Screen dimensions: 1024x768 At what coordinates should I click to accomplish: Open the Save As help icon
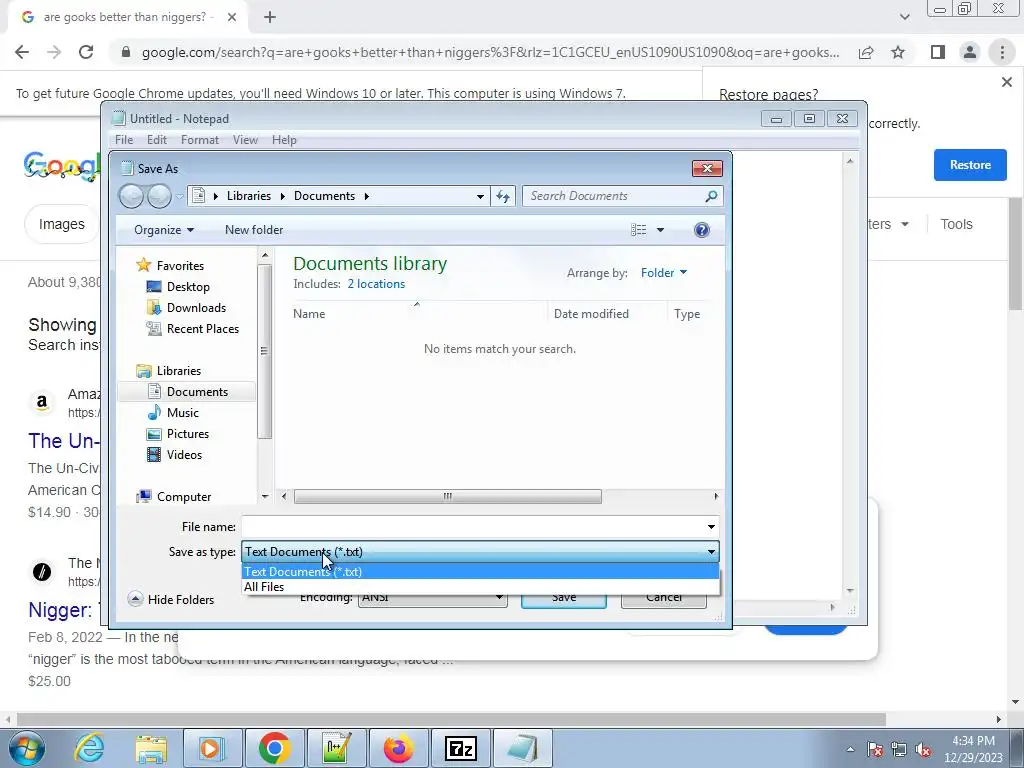(x=702, y=230)
